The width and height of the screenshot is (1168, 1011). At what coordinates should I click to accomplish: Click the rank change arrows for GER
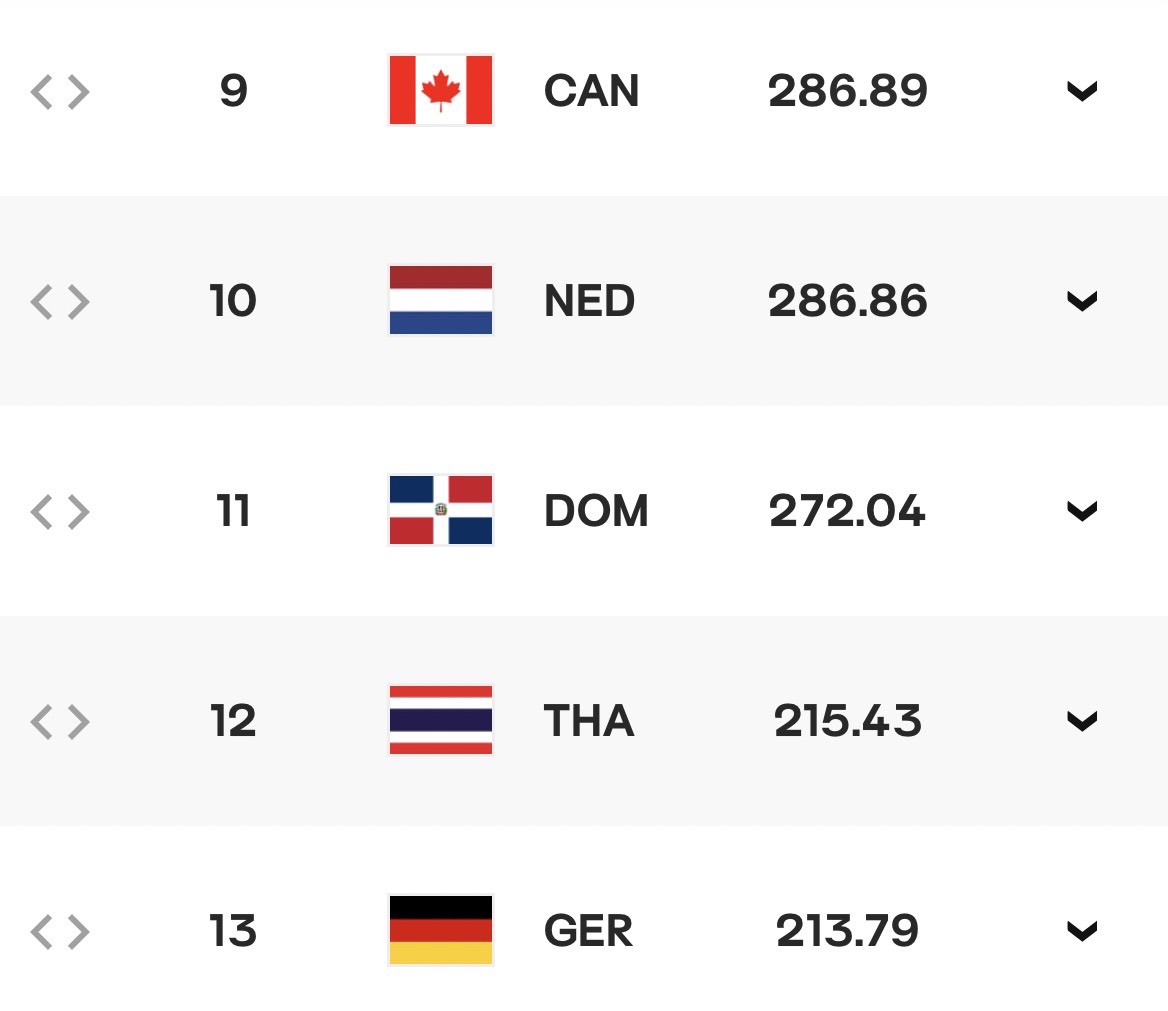point(60,932)
